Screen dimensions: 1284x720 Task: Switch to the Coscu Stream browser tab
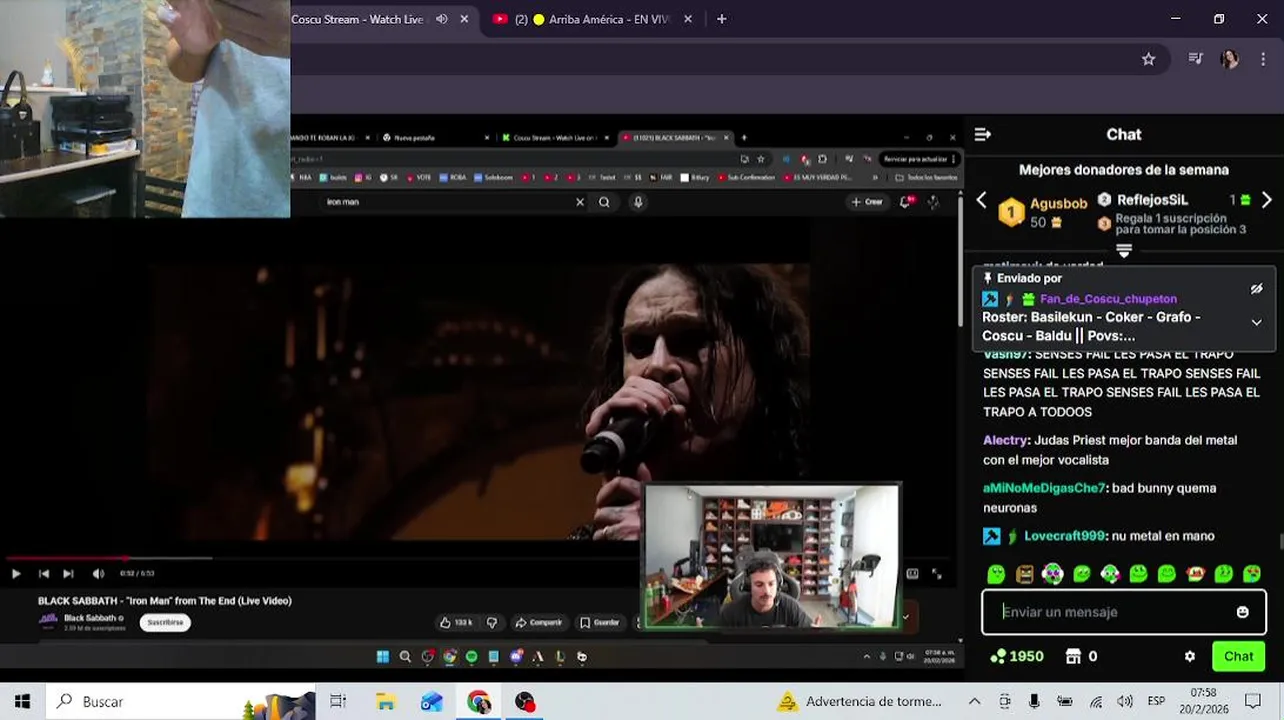click(x=357, y=19)
